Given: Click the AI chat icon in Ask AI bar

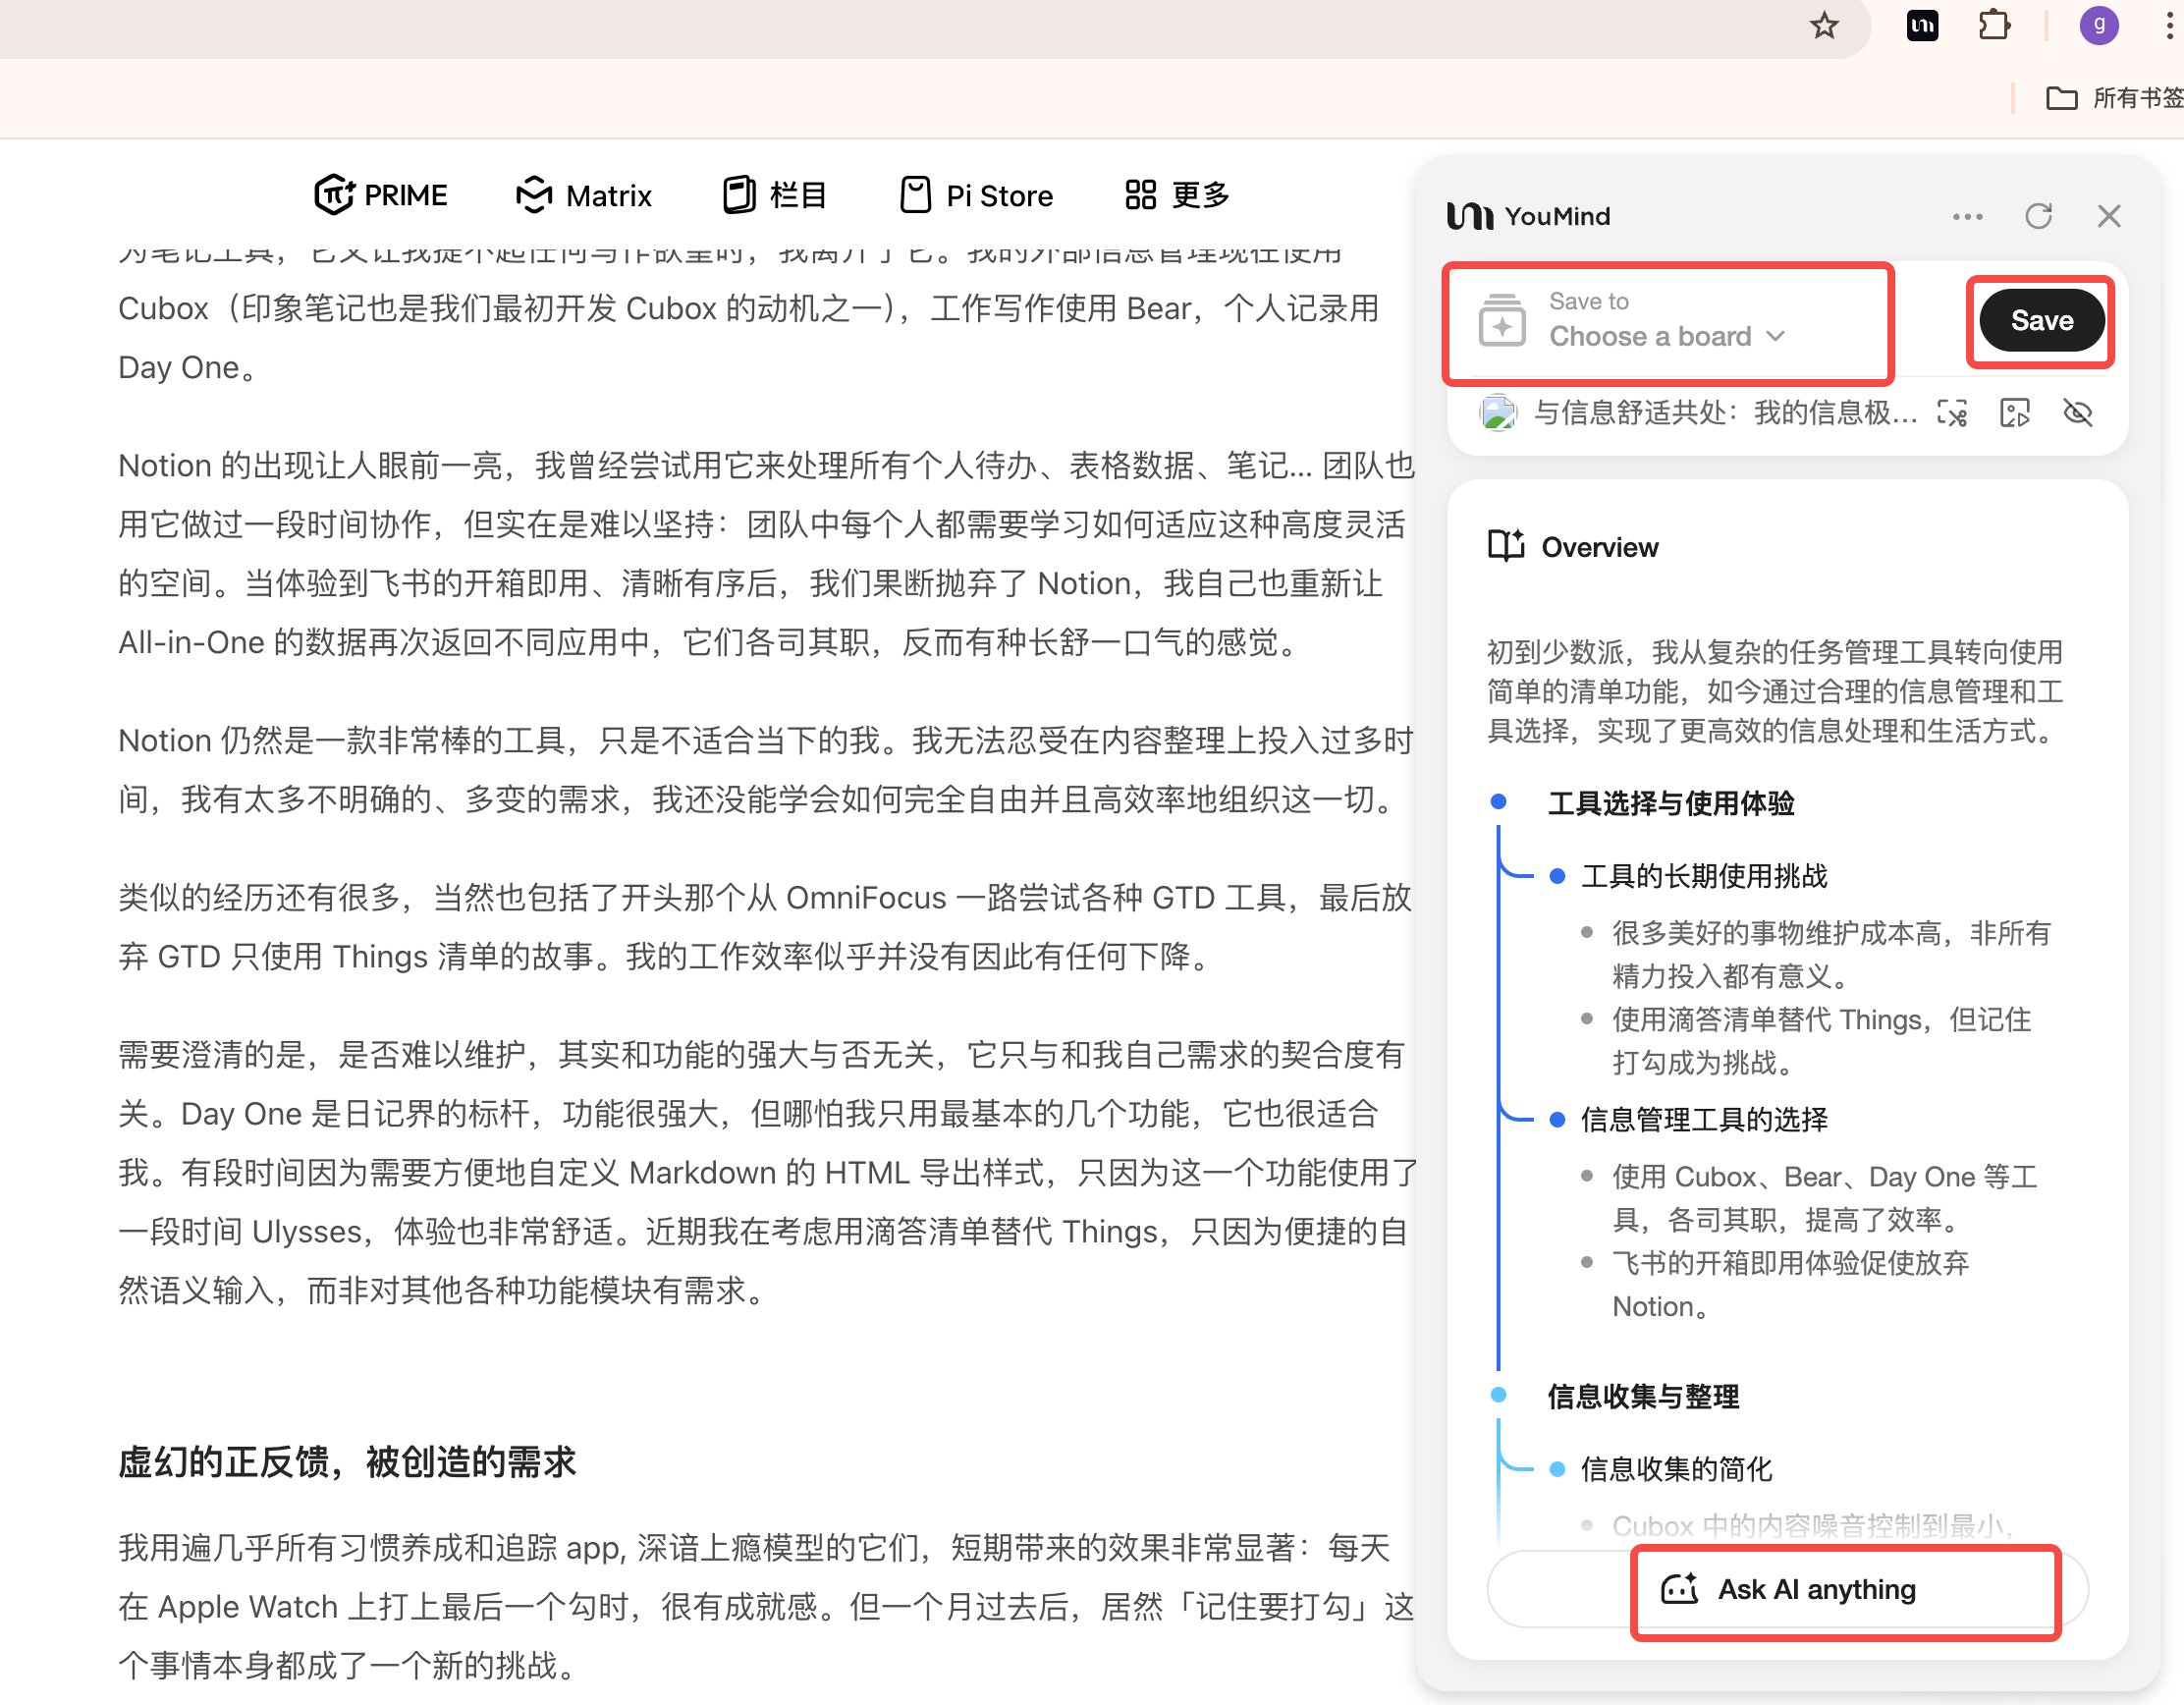Looking at the screenshot, I should [x=1679, y=1588].
